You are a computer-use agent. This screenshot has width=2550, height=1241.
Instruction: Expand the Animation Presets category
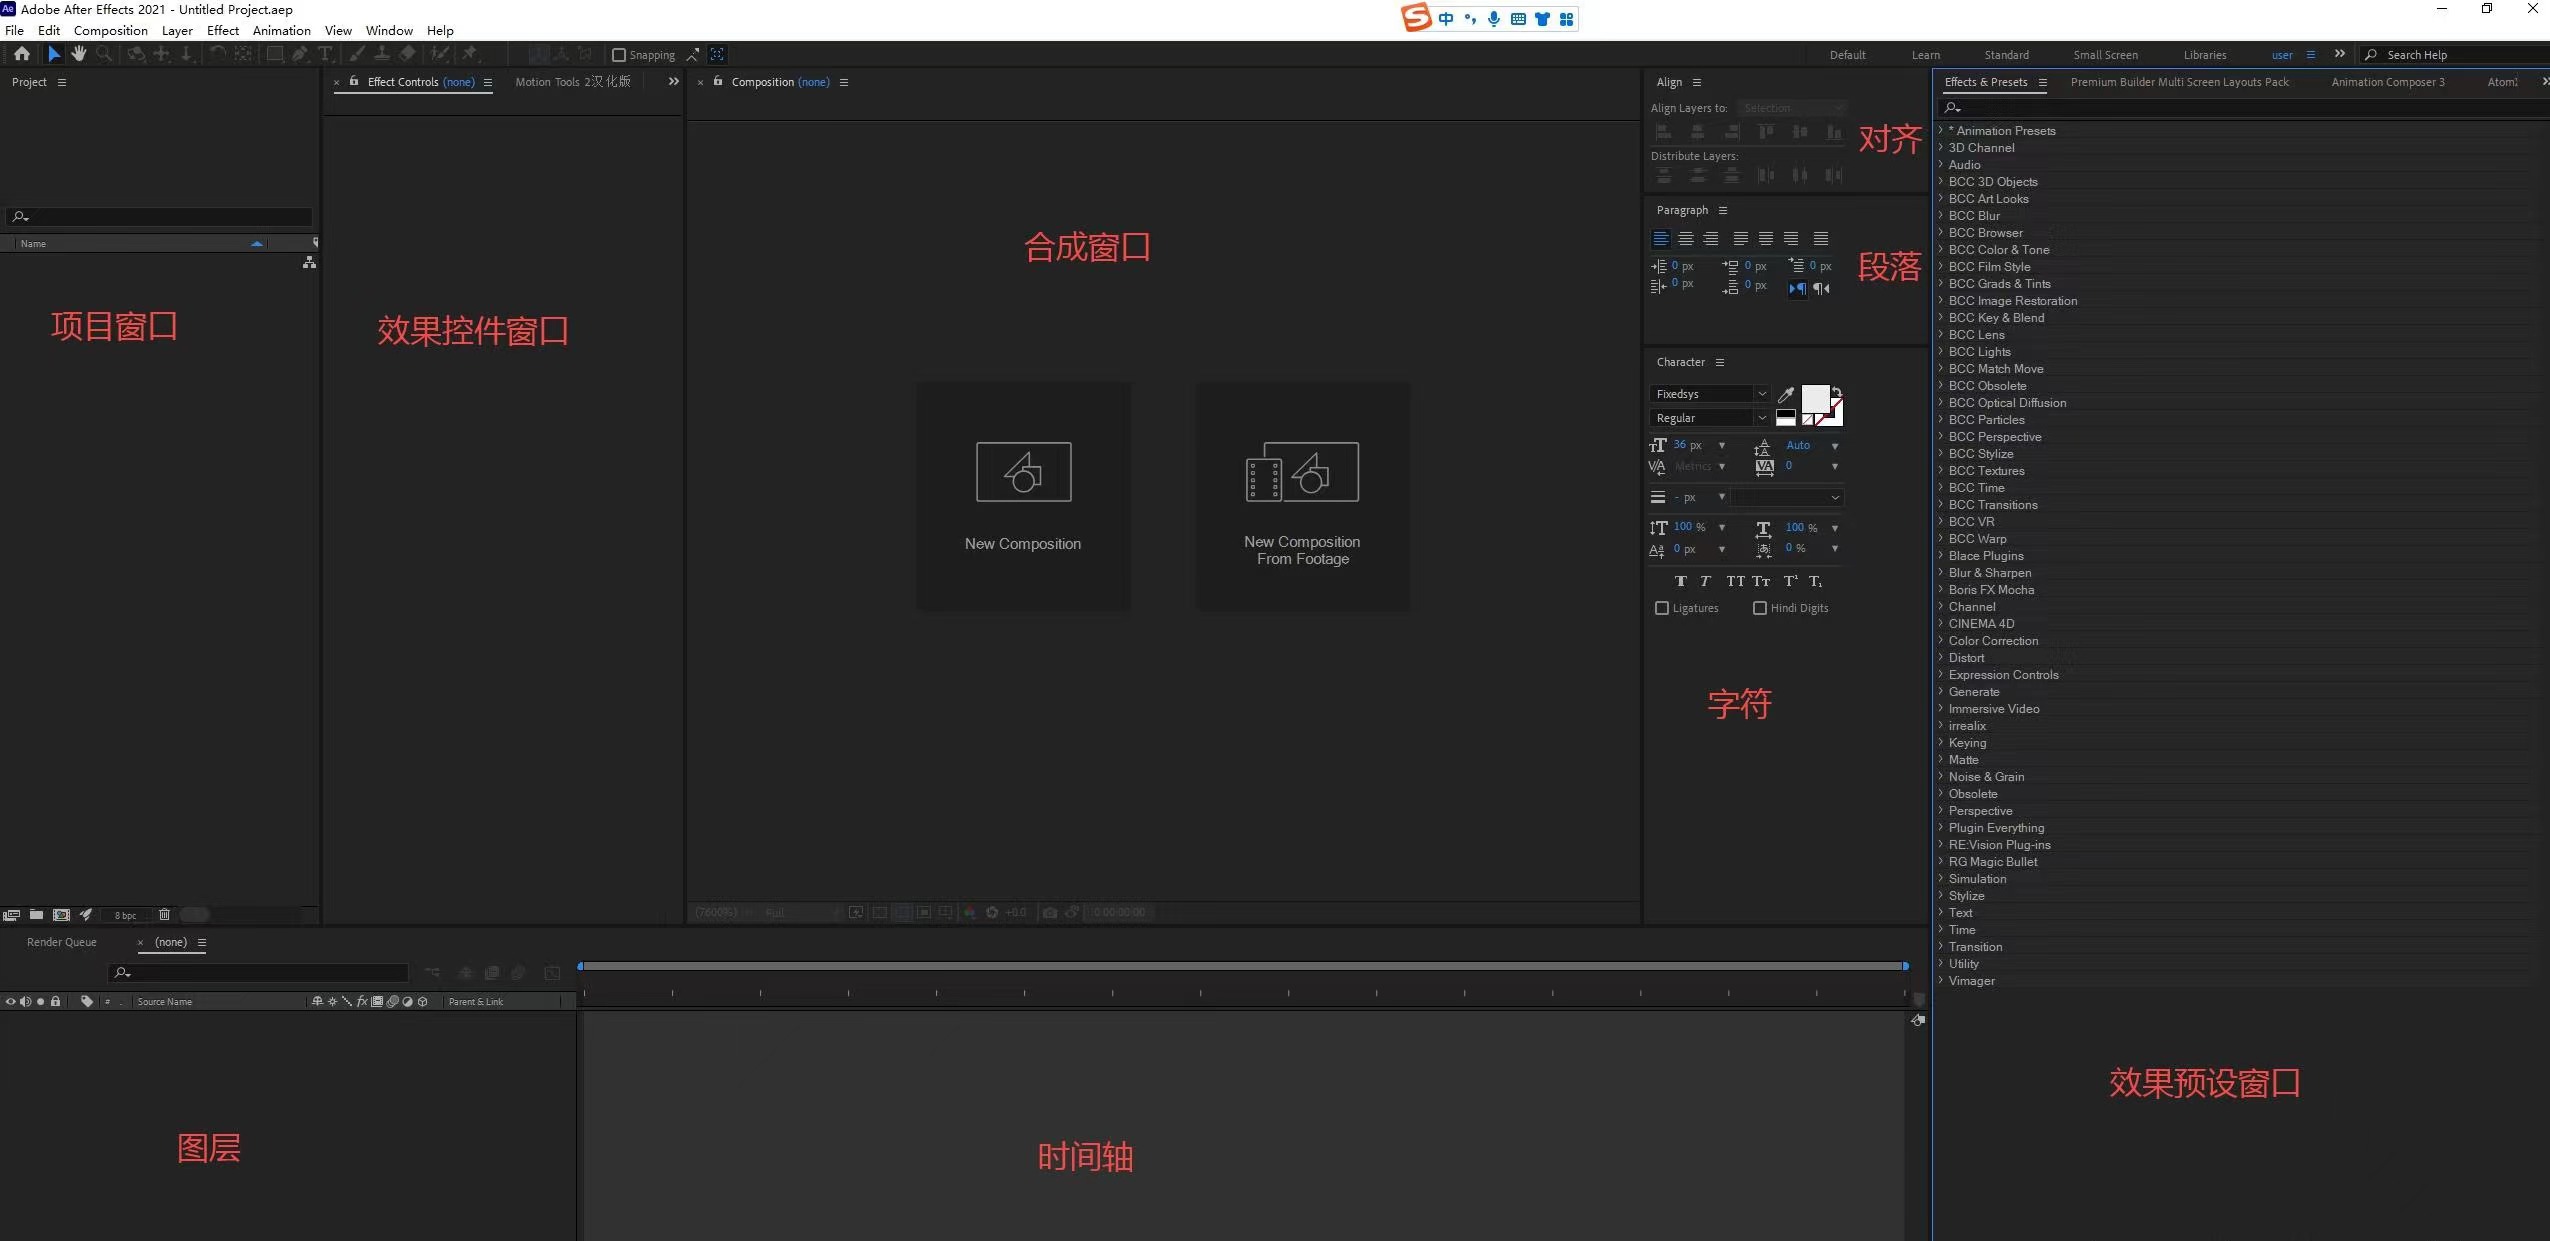click(1941, 130)
